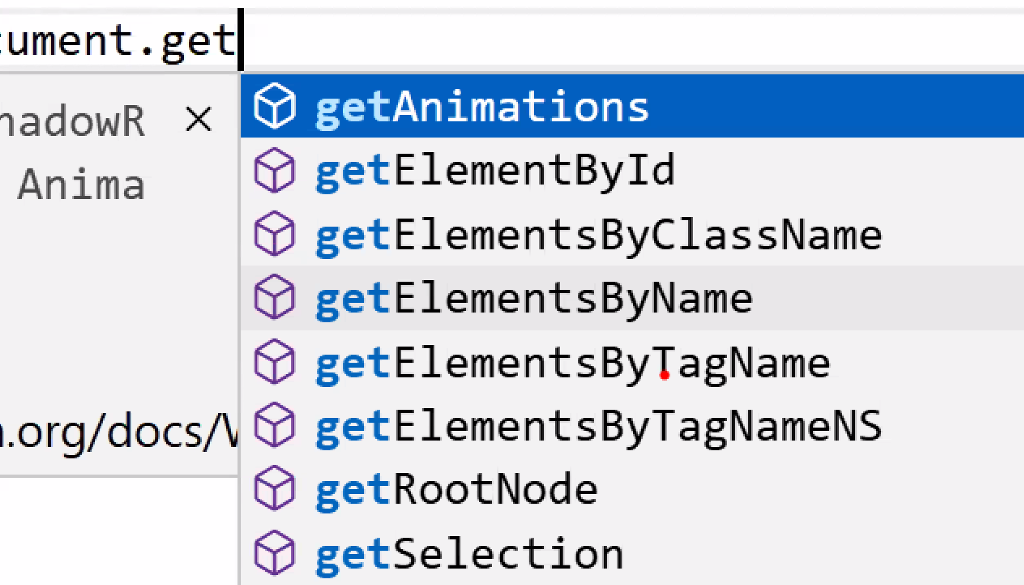The width and height of the screenshot is (1024, 585).
Task: Choose the getElementsByTagName entry
Action: 632,362
